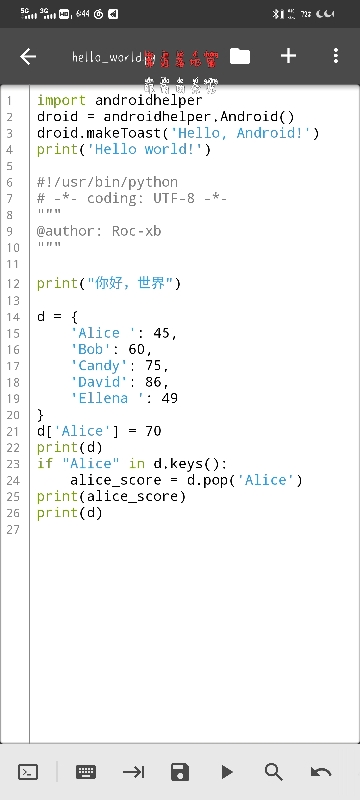Save file with floppy disk icon
The image size is (360, 800).
click(x=180, y=772)
